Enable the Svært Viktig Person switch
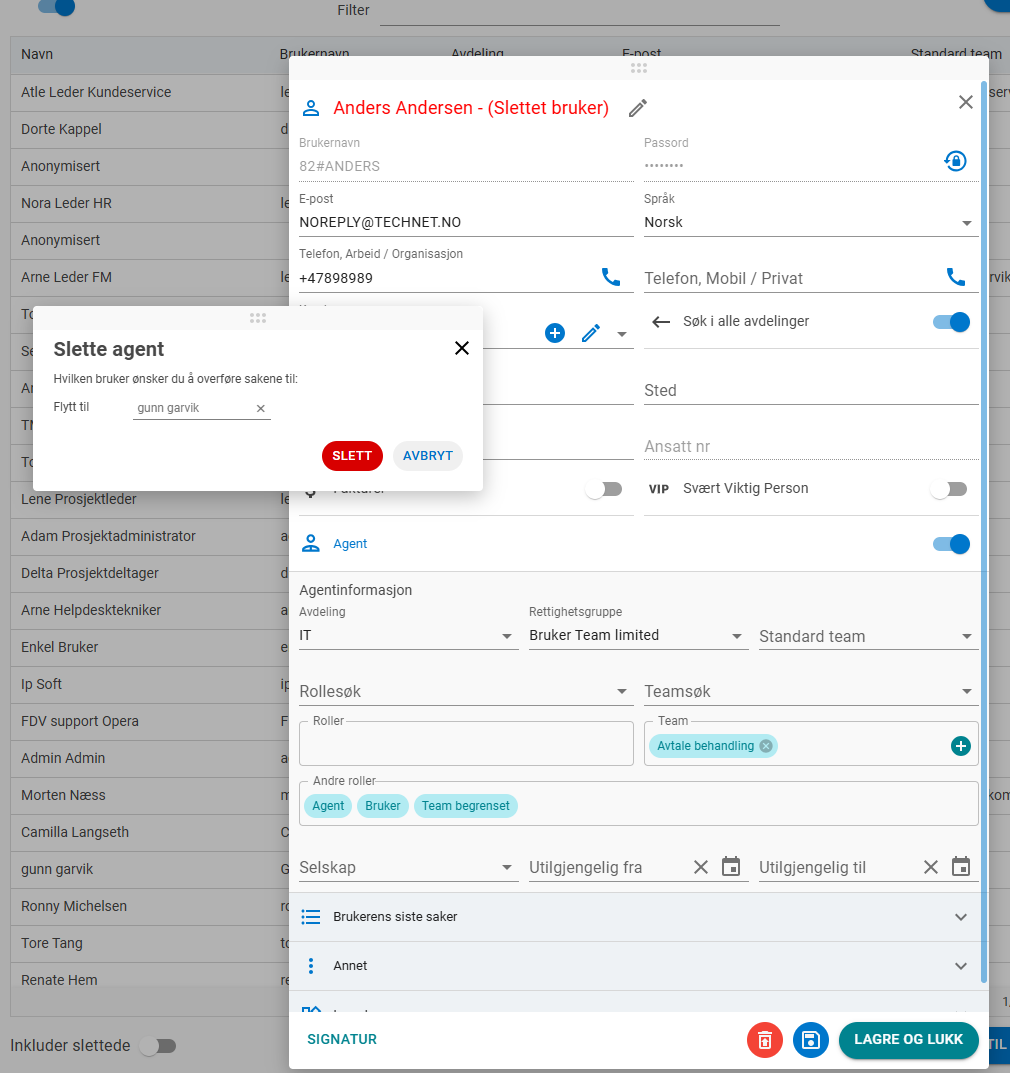The height and width of the screenshot is (1073, 1010). coord(948,489)
